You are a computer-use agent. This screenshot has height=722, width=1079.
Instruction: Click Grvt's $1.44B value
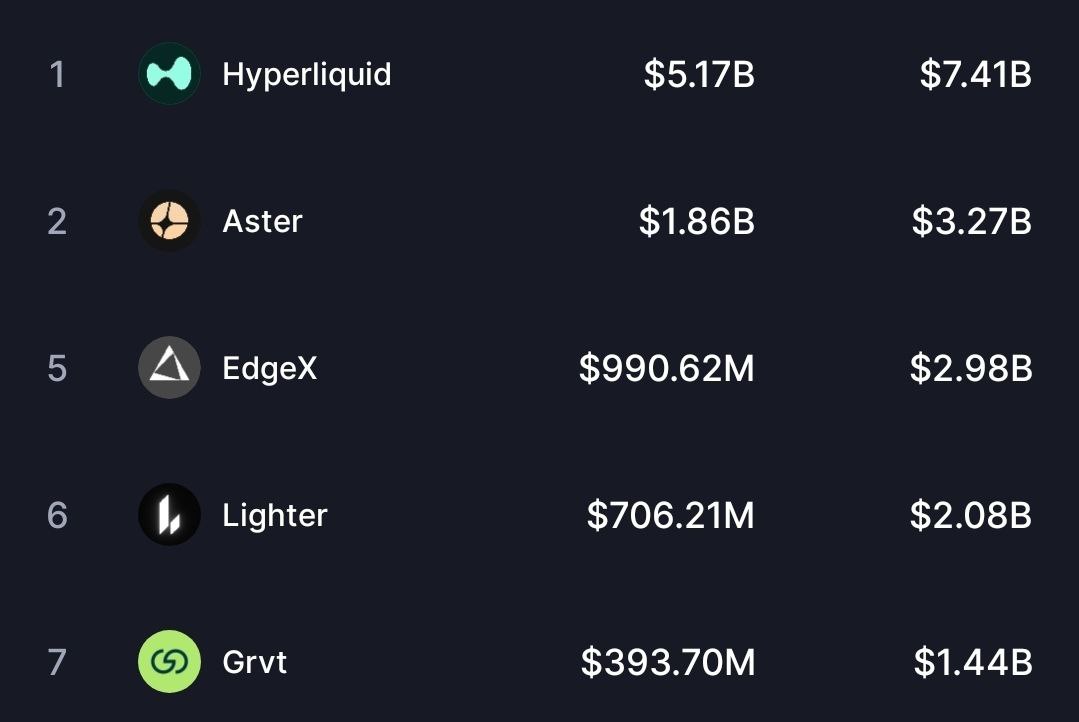pyautogui.click(x=972, y=662)
